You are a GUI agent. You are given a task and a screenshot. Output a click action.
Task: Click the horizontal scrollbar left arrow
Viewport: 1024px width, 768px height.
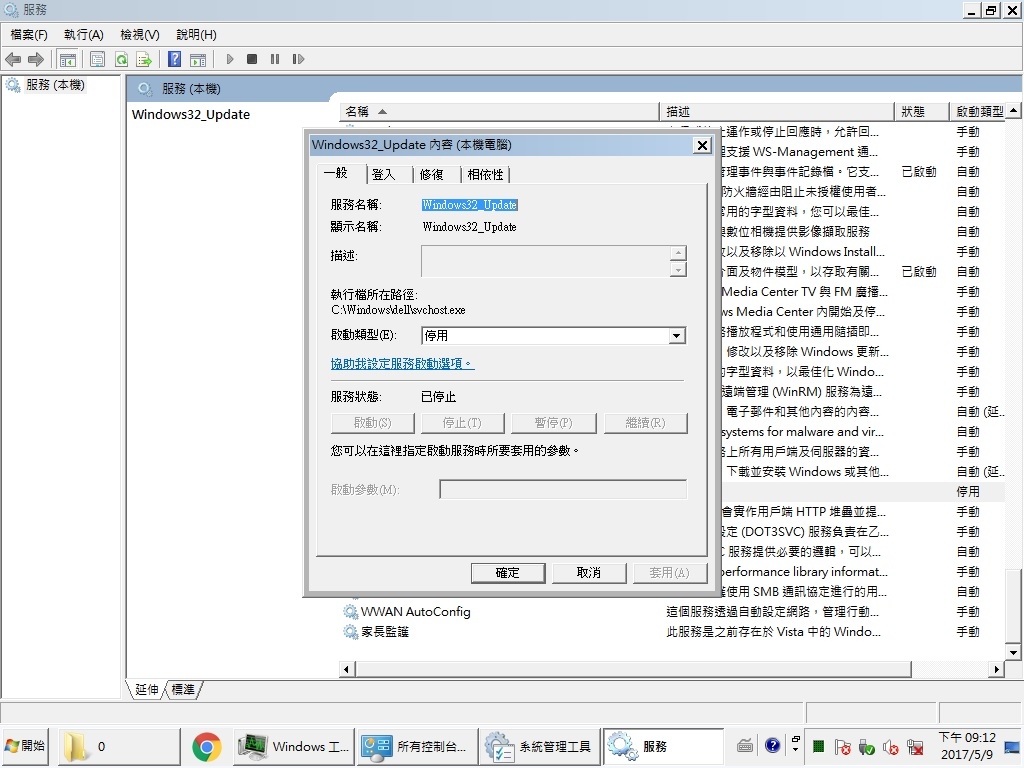coord(347,669)
